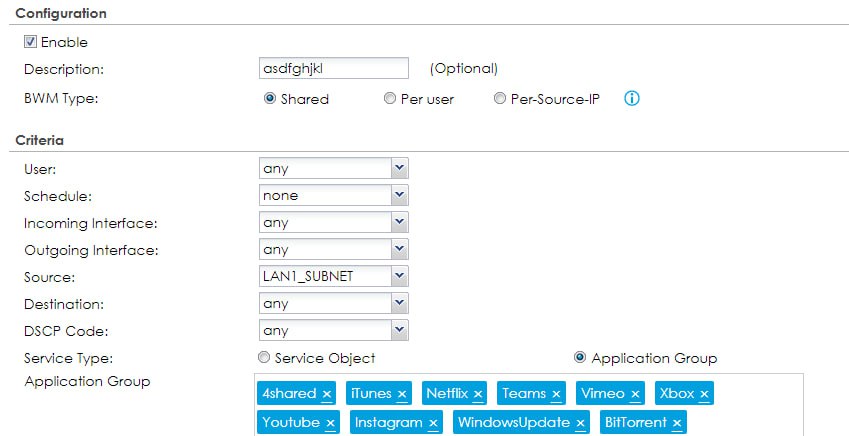849x436 pixels.
Task: Click the BWM Type info icon
Action: click(631, 99)
